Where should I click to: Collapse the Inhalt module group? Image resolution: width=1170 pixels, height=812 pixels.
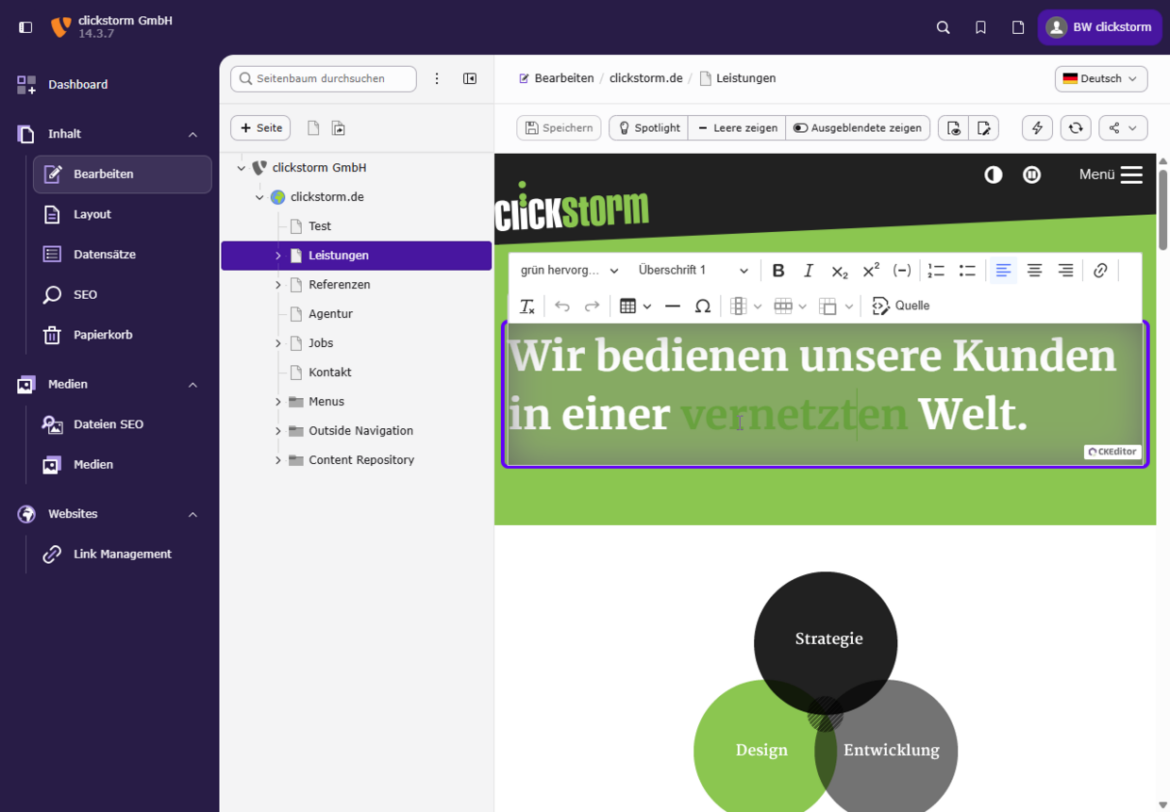click(x=193, y=134)
